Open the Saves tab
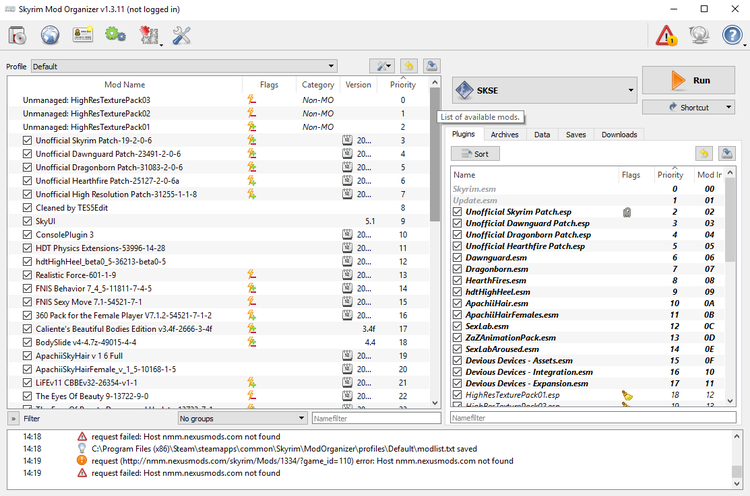Viewport: 750px width, 496px height. click(x=576, y=134)
